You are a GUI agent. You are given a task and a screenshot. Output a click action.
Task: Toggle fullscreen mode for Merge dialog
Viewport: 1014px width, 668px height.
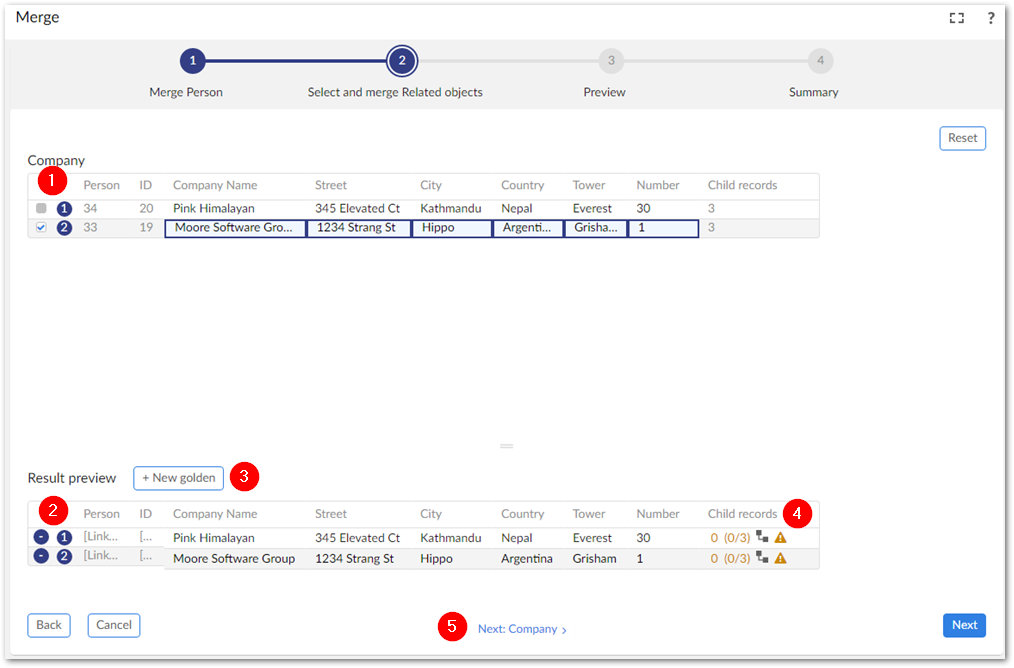[956, 18]
